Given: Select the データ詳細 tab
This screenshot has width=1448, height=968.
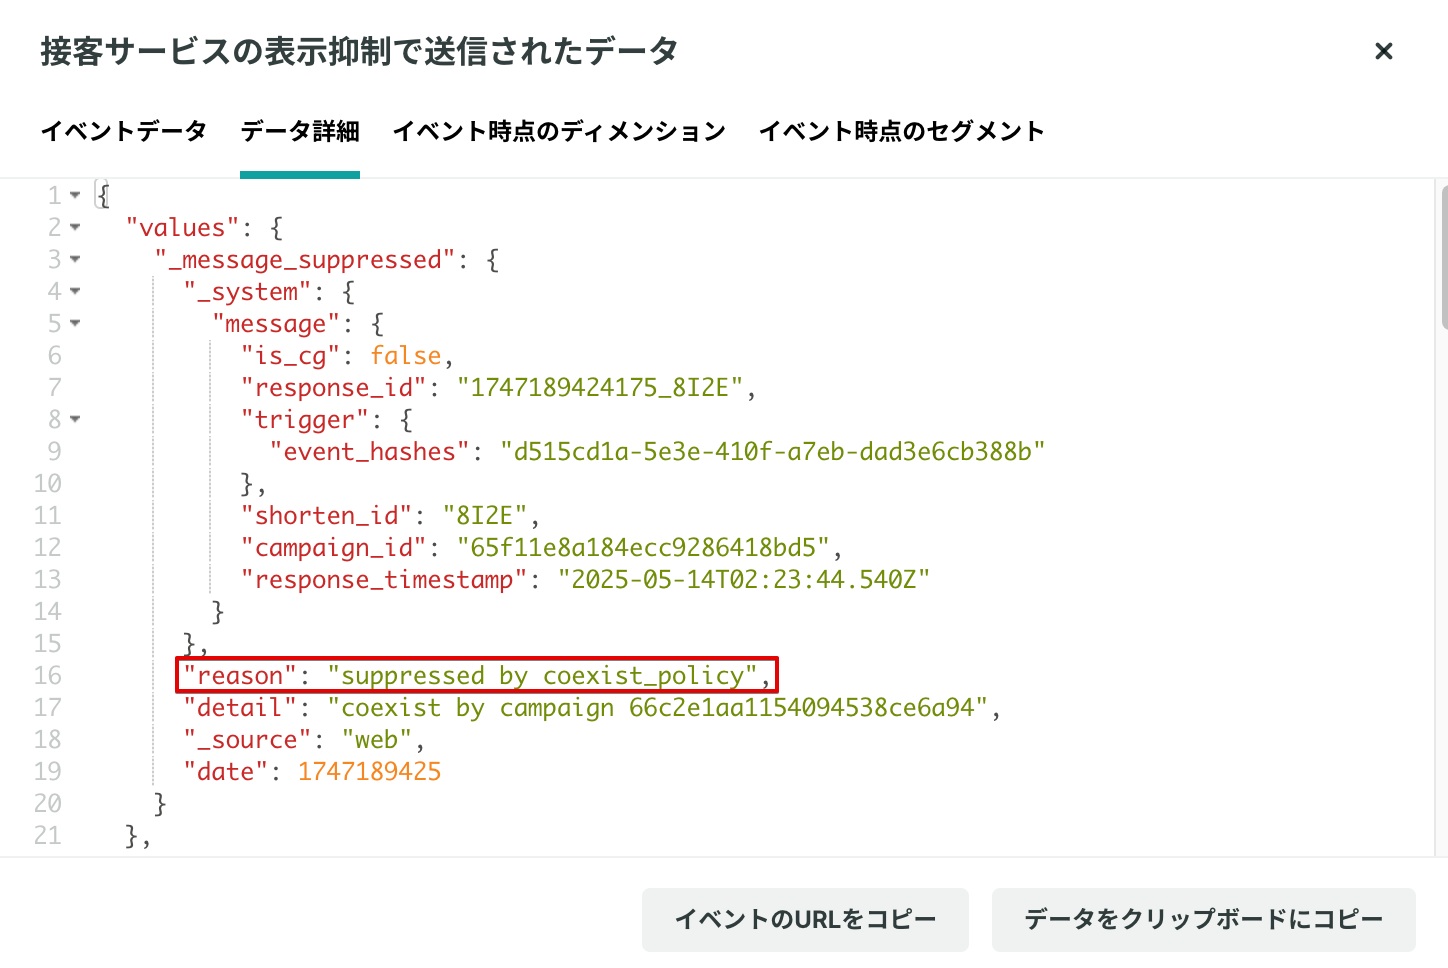Looking at the screenshot, I should [x=300, y=131].
